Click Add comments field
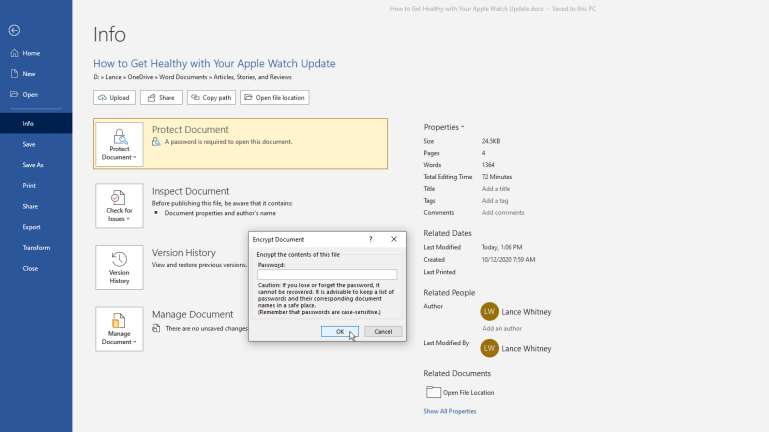 coord(503,212)
